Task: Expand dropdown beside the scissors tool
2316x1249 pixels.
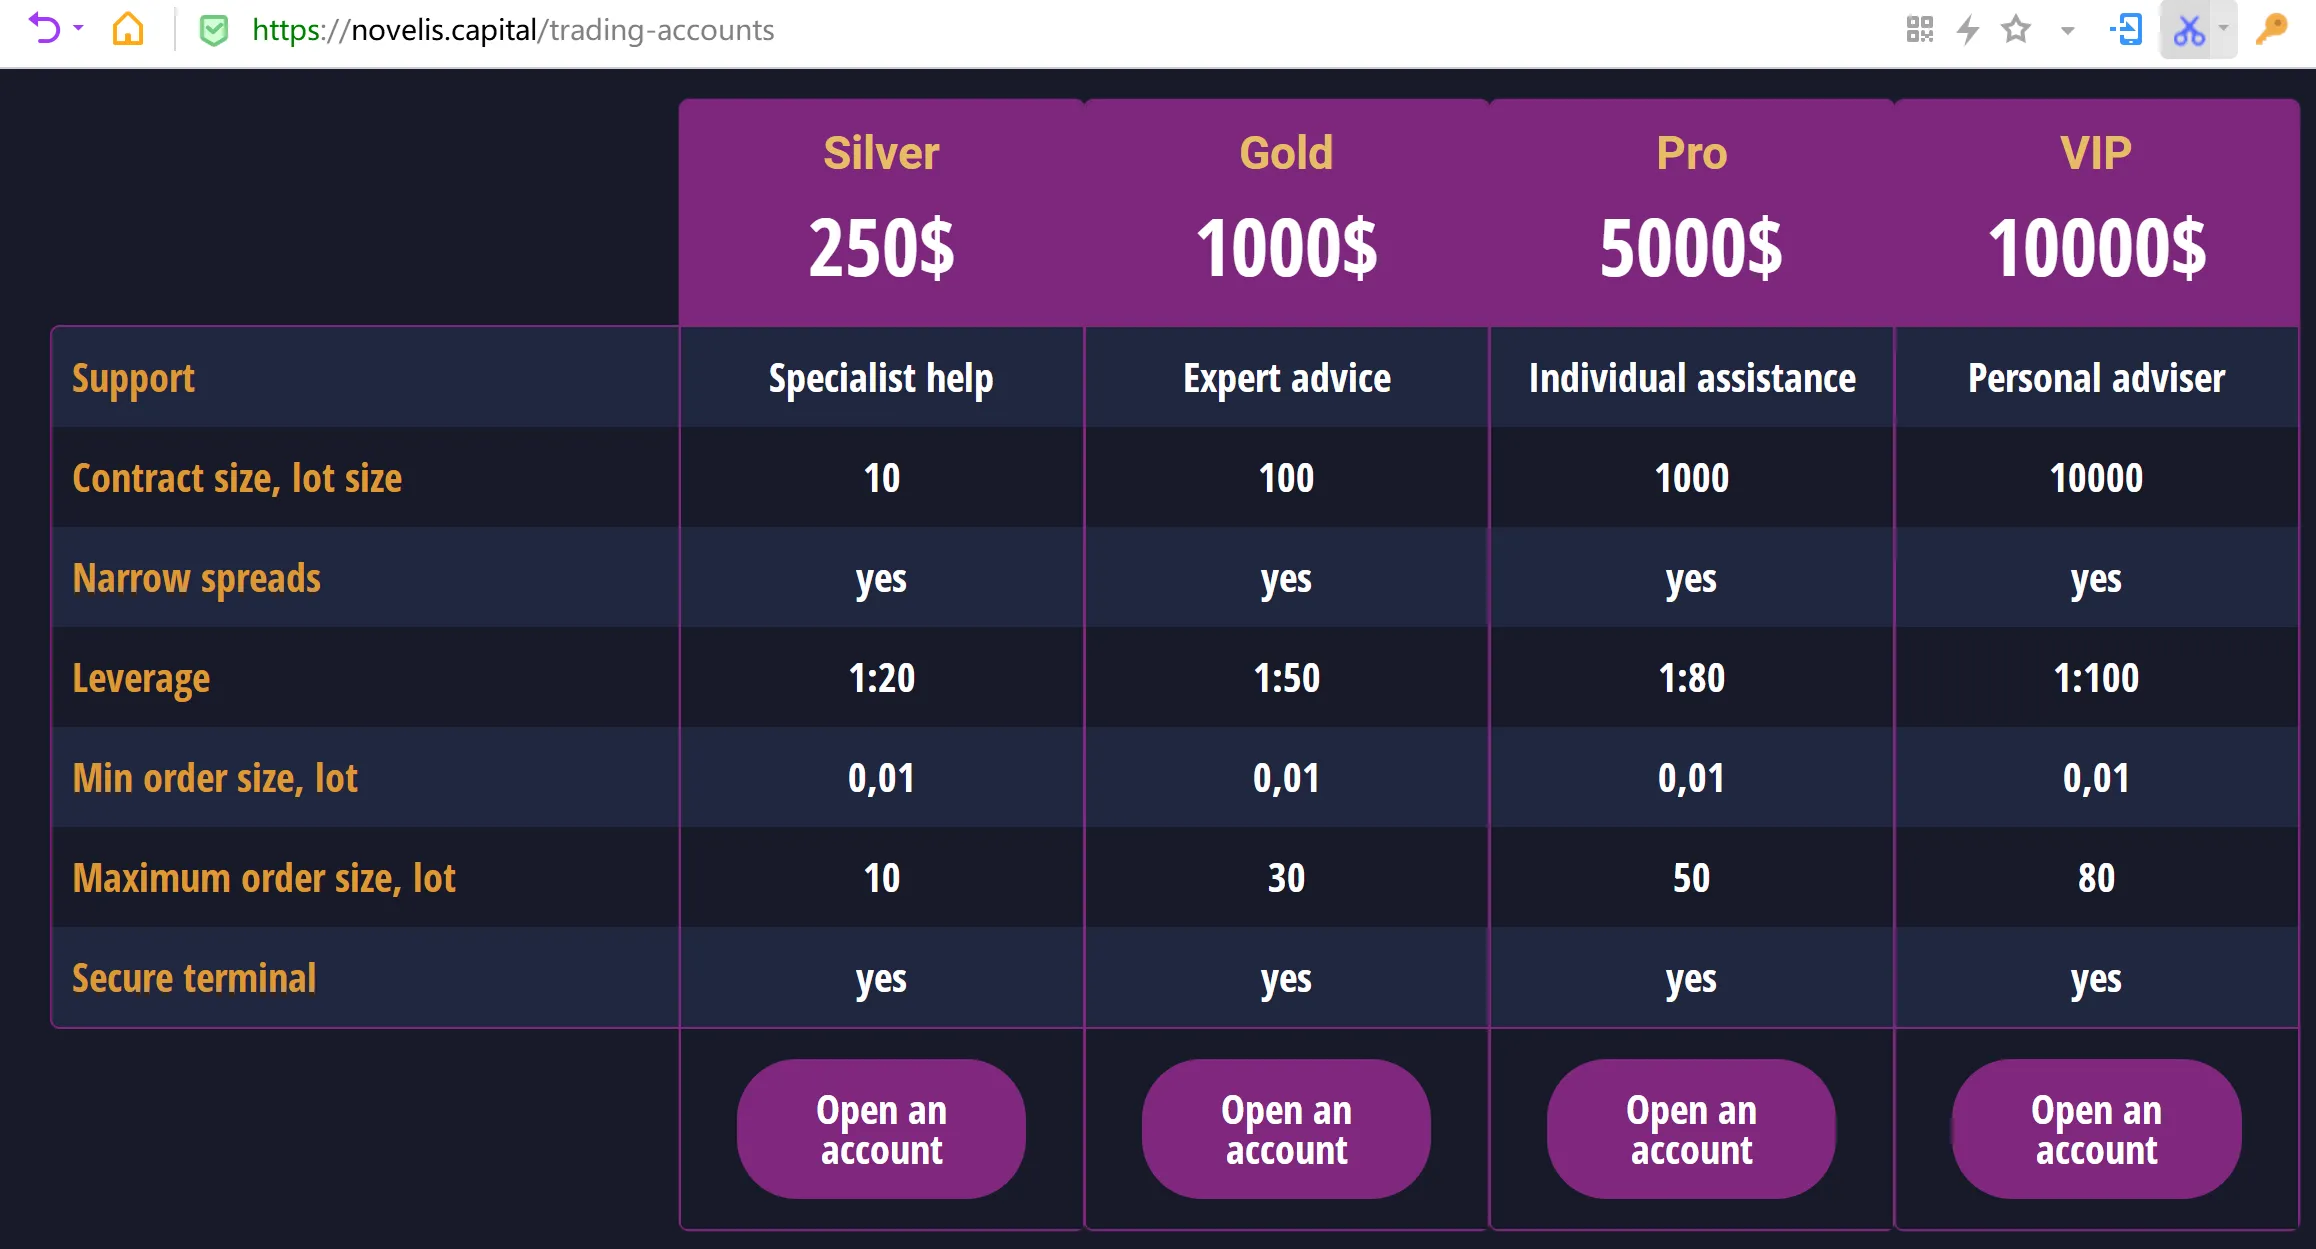Action: (2223, 29)
